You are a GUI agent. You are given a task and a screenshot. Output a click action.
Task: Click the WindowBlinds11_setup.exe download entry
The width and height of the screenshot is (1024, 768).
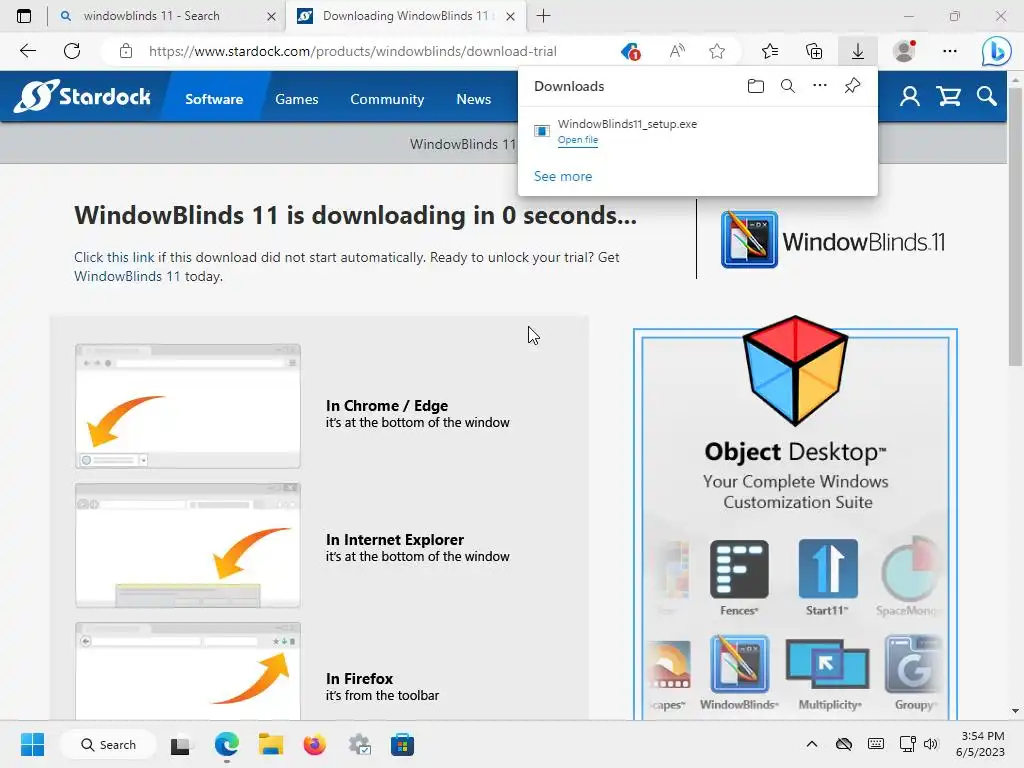697,131
